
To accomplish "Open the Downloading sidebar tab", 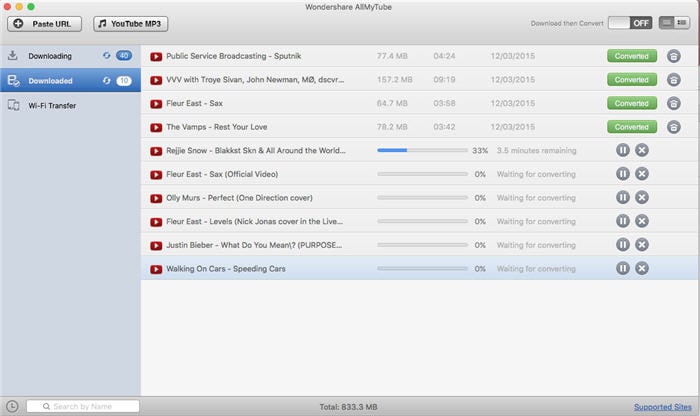I will click(x=71, y=56).
